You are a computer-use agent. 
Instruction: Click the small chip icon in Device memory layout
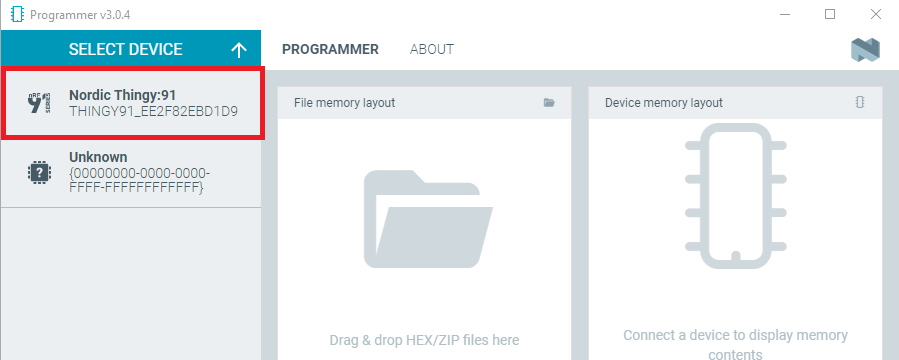[859, 103]
